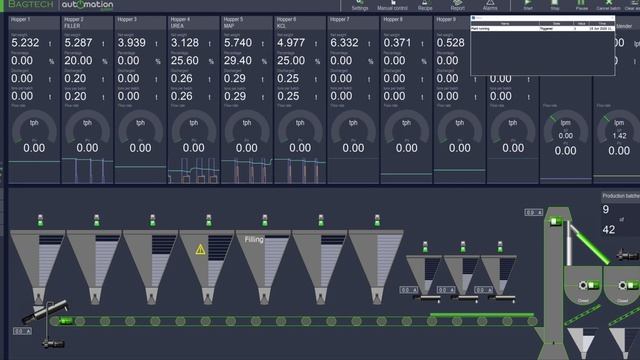Viewport: 640px width, 360px height.
Task: Click beacon light above the warning hopper
Action: click(x=209, y=220)
